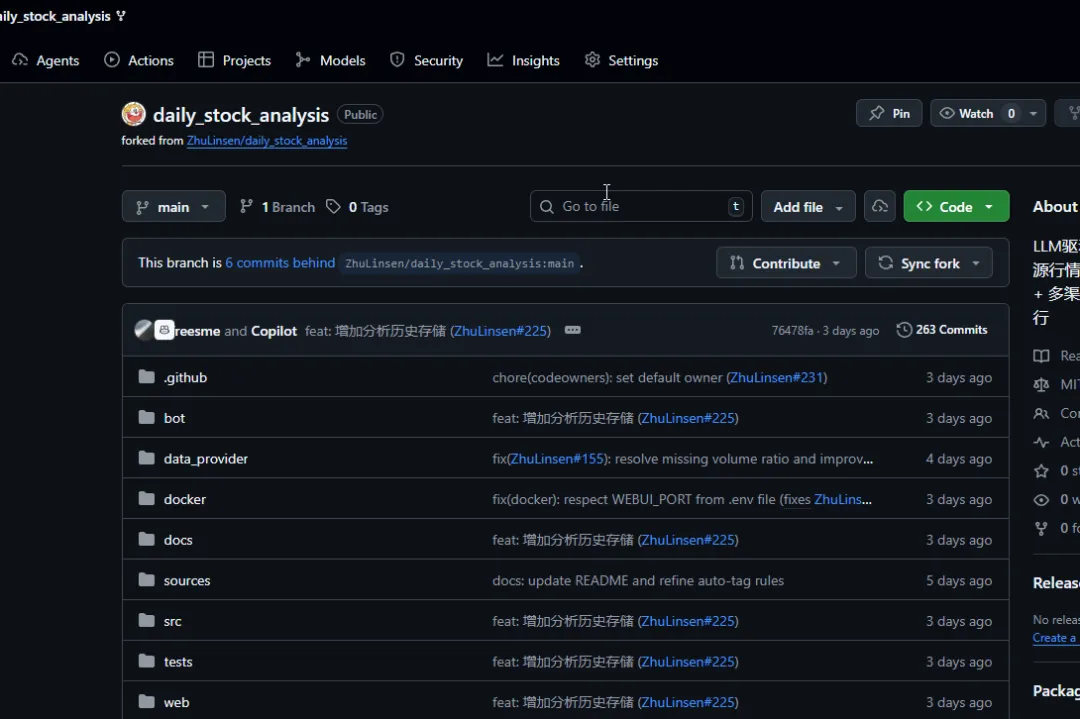Open ZhuLinsen#225 link in latest commit header
The height and width of the screenshot is (719, 1080).
point(501,331)
